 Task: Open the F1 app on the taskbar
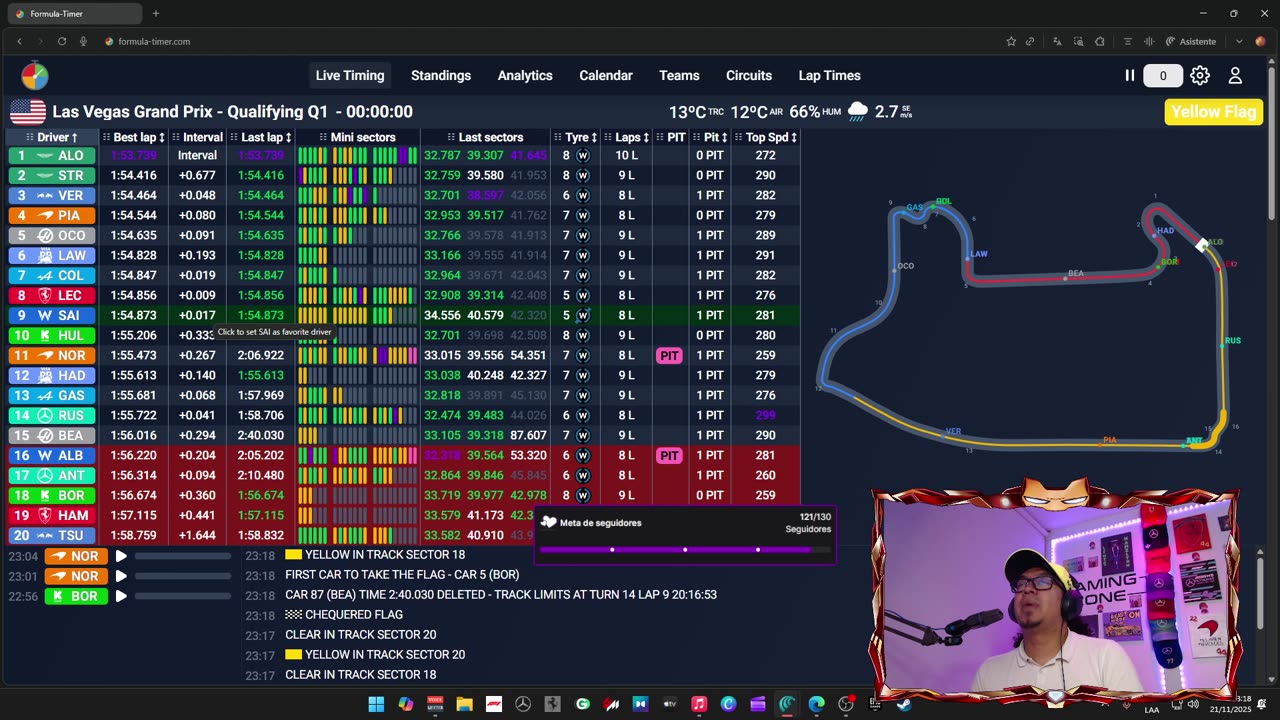click(x=494, y=705)
